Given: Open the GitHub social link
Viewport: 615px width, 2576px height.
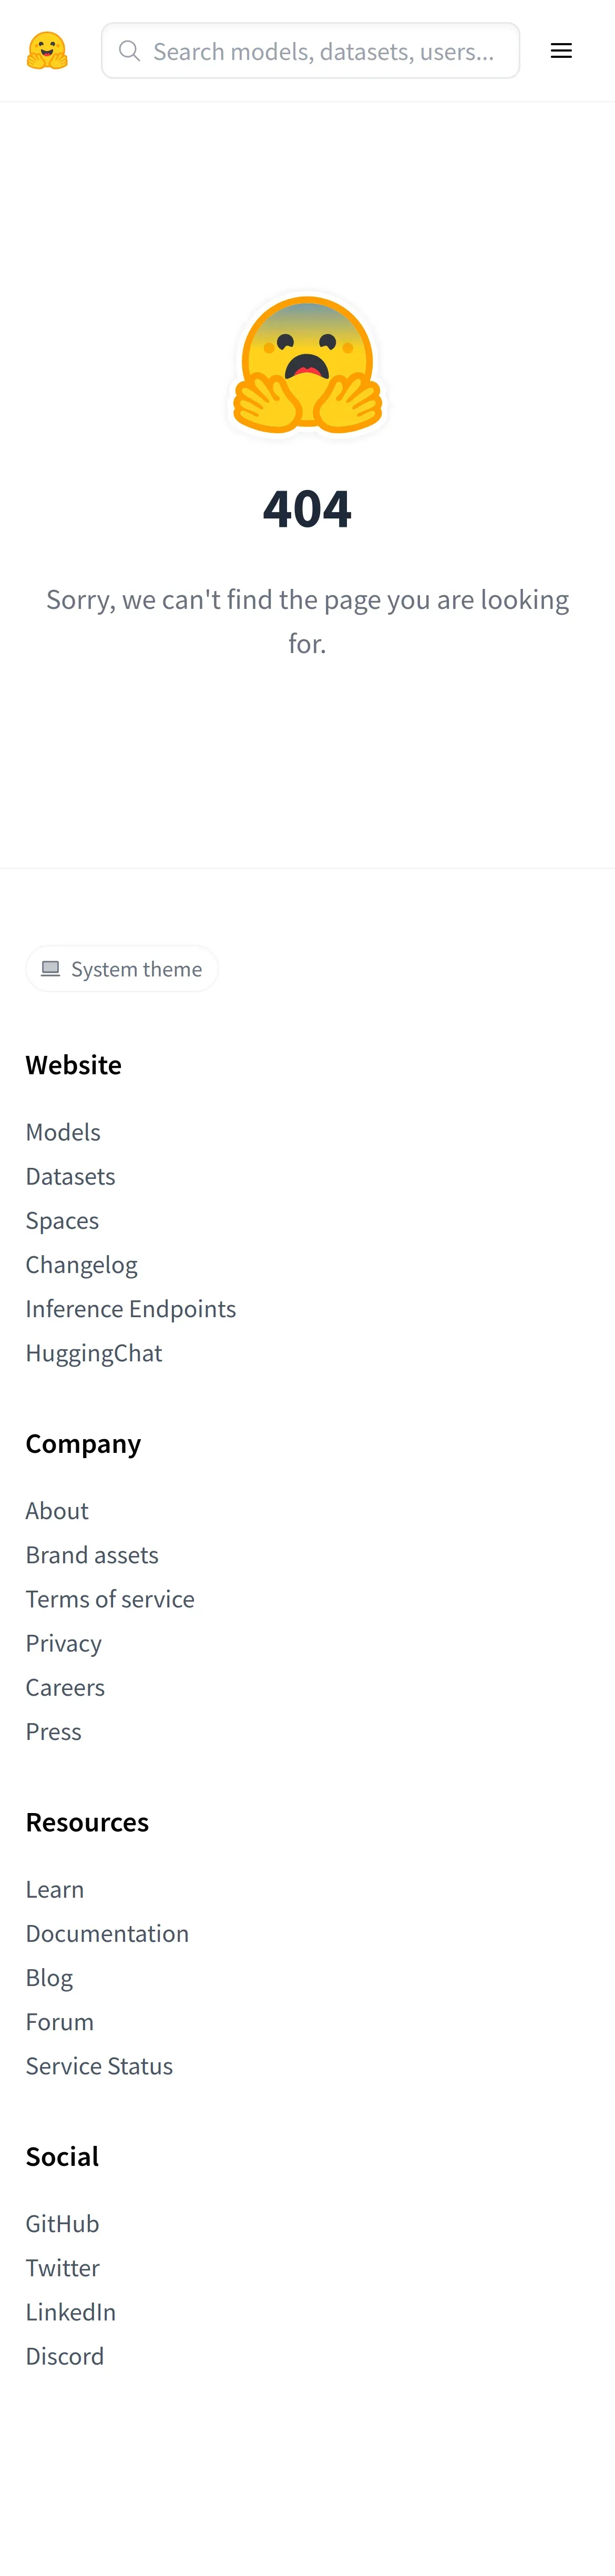Looking at the screenshot, I should [x=62, y=2223].
